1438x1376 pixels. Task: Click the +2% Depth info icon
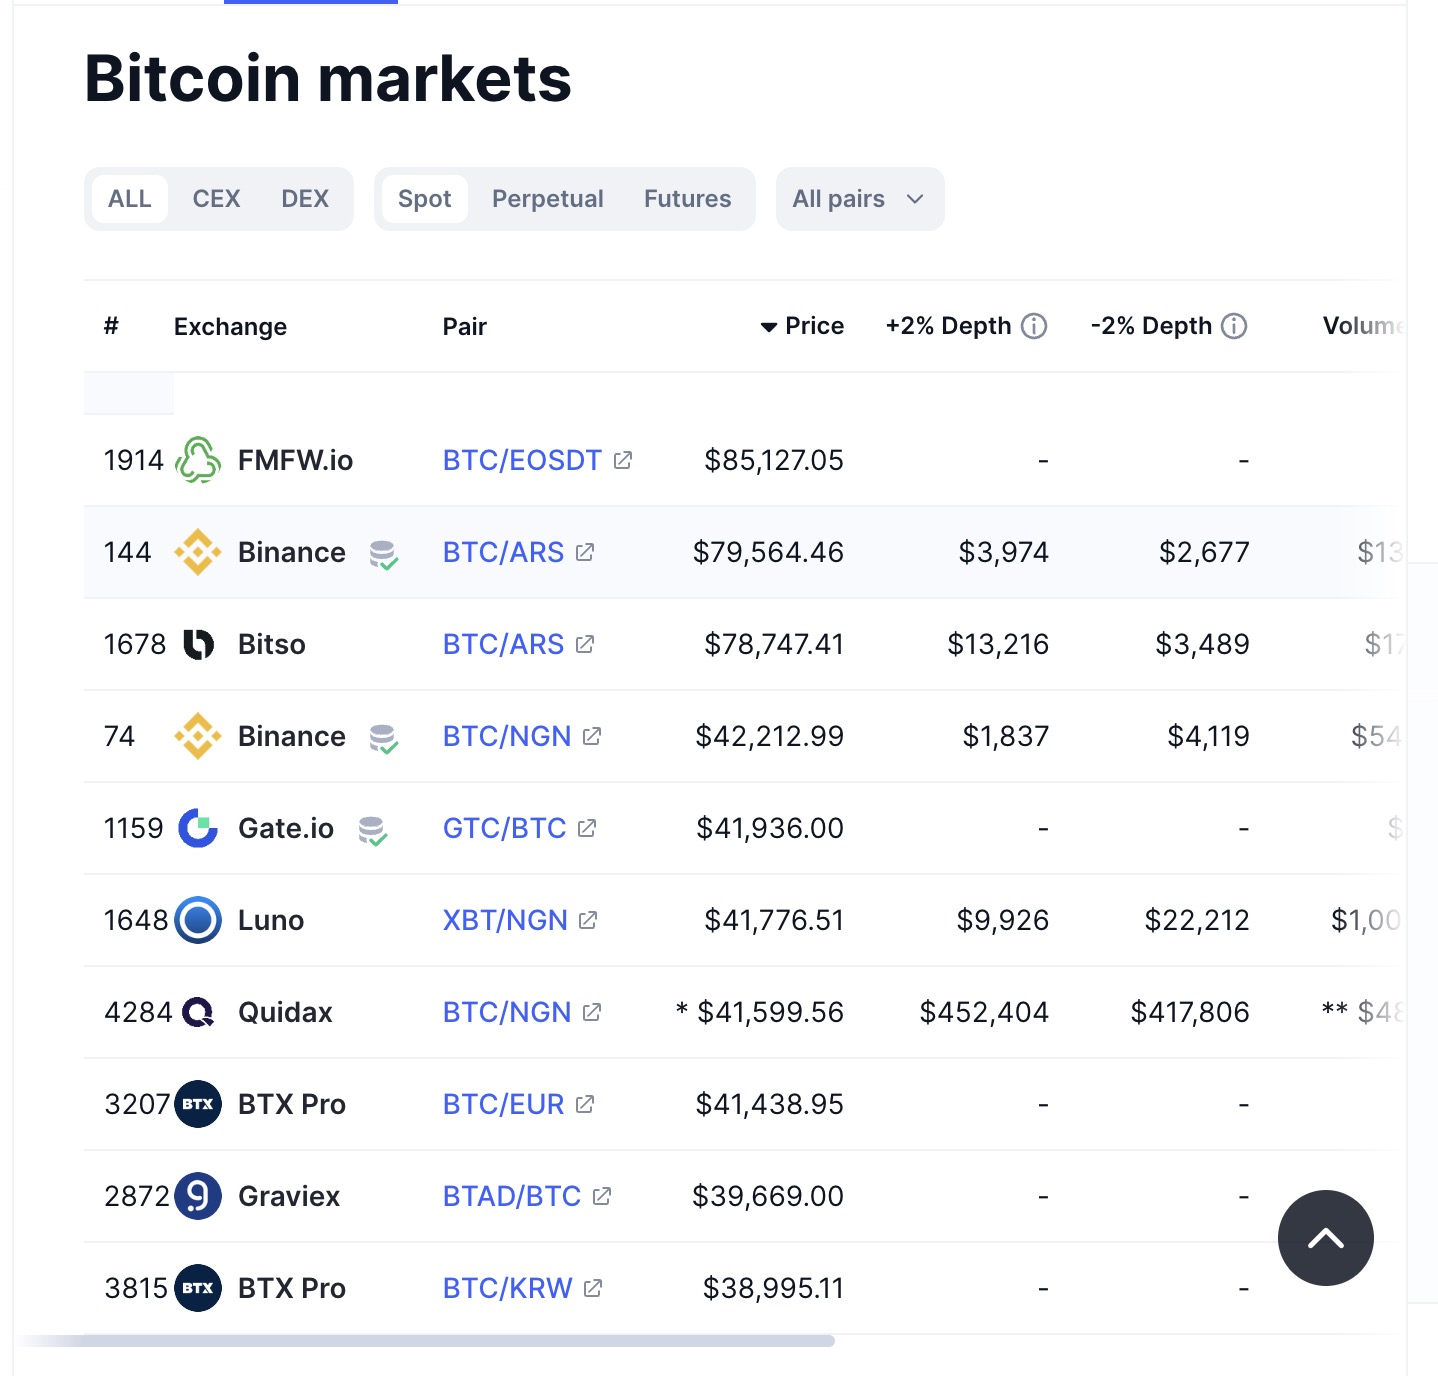click(1034, 326)
